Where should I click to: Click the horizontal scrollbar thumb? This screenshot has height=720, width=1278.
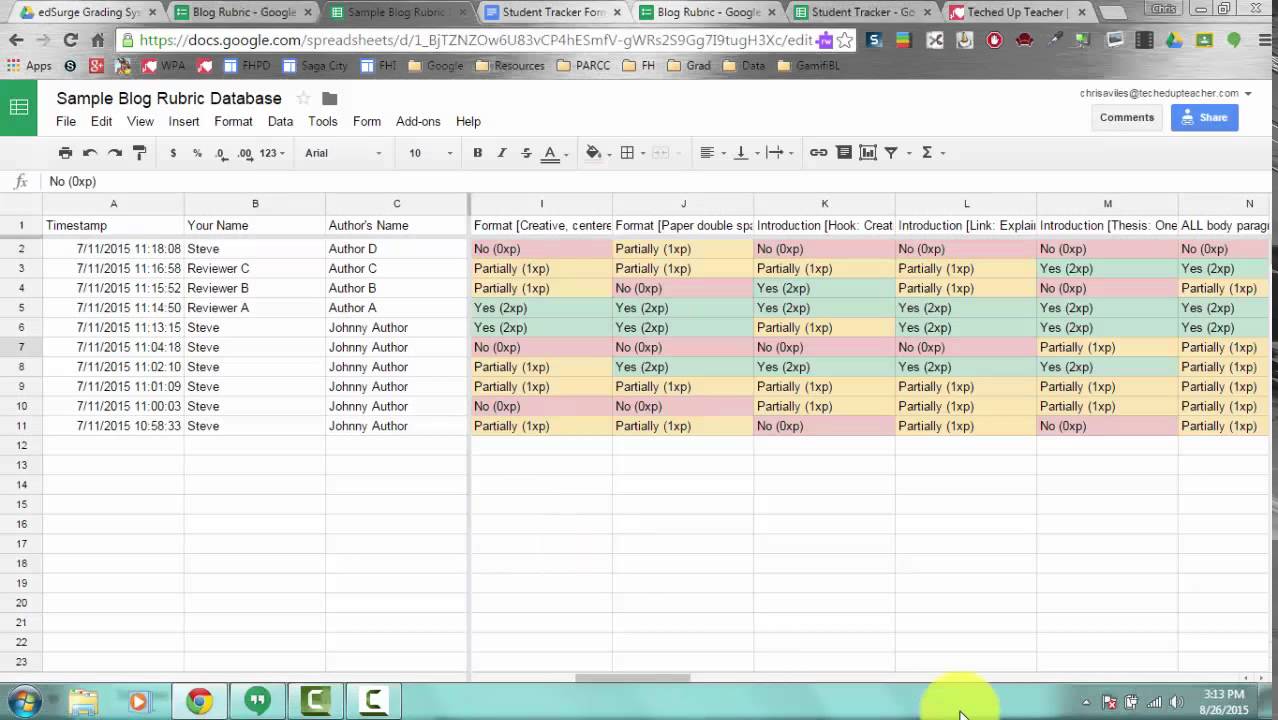click(632, 678)
